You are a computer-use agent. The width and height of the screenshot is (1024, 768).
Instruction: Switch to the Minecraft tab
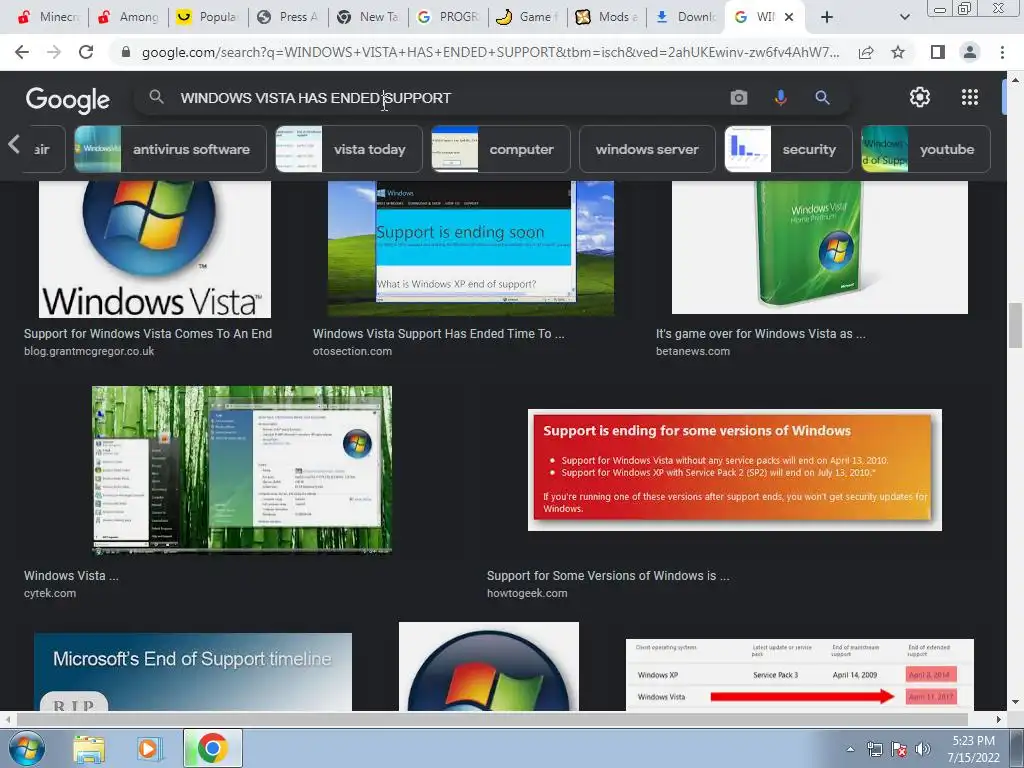48,17
